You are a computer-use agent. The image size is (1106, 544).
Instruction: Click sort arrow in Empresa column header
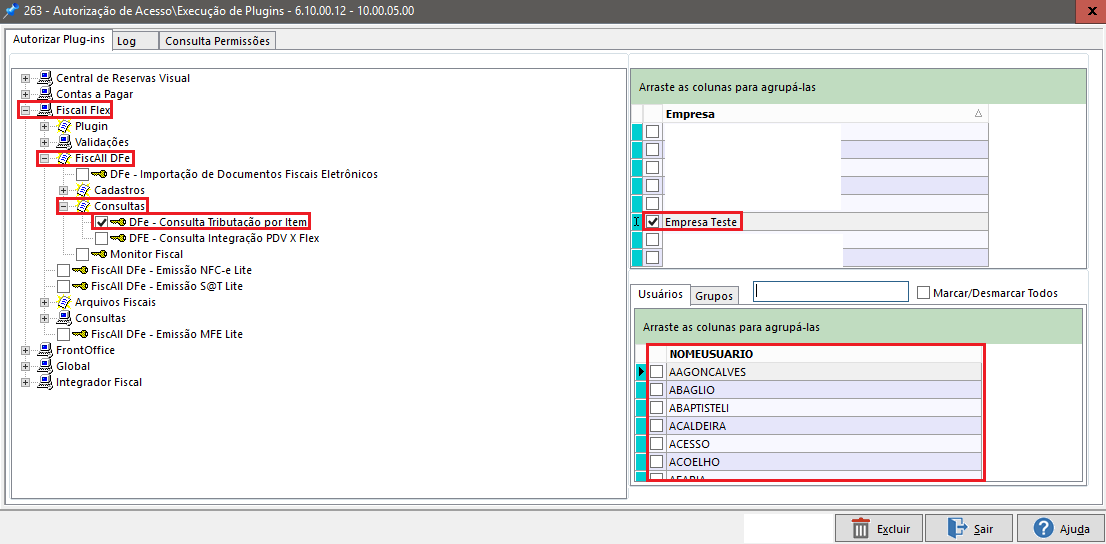click(978, 113)
